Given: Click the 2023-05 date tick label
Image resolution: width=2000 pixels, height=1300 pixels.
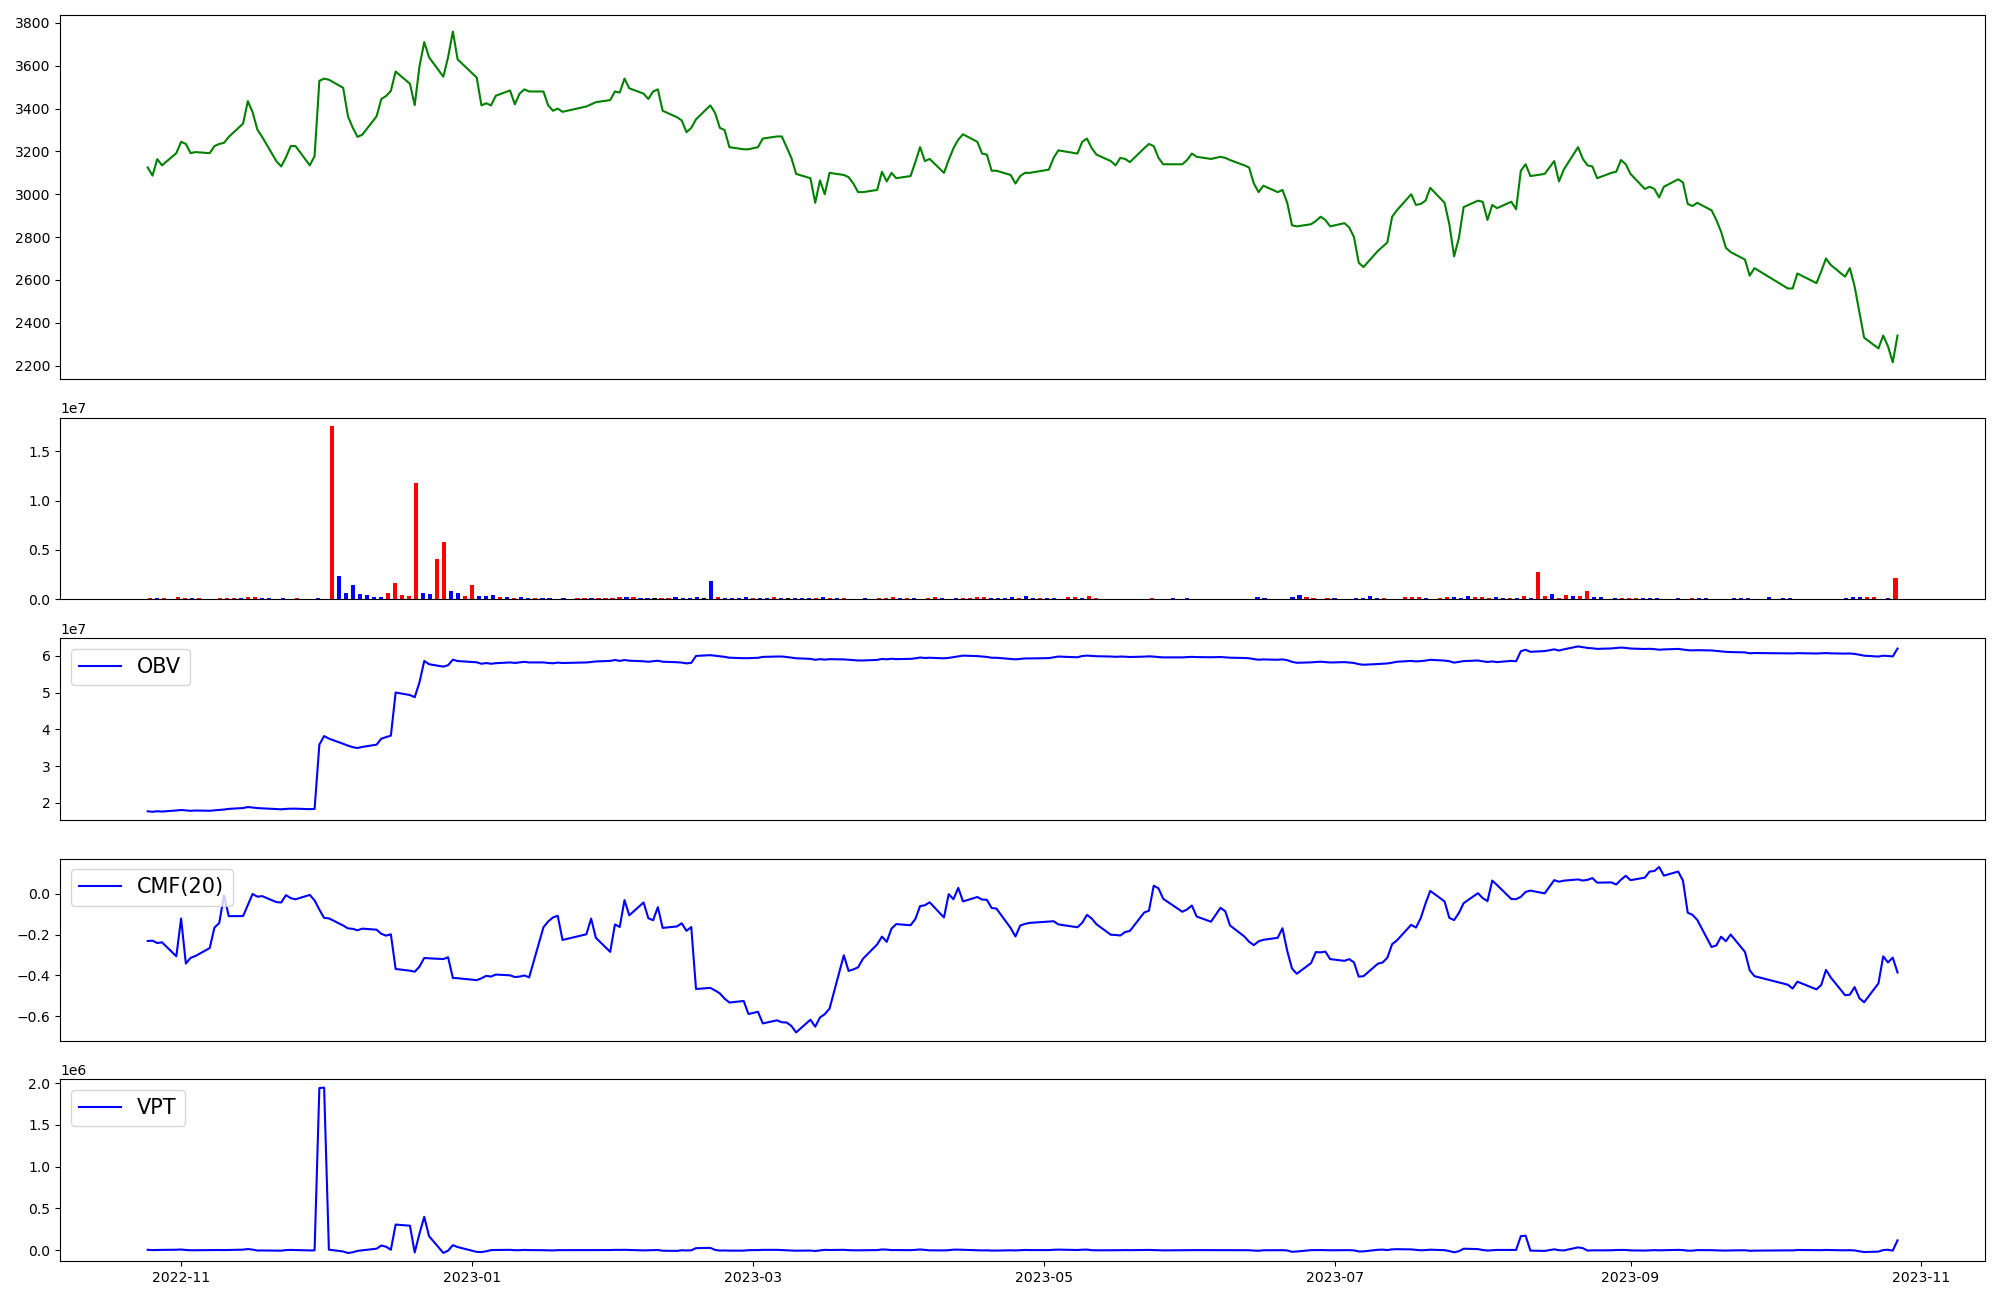Looking at the screenshot, I should [x=1045, y=1277].
